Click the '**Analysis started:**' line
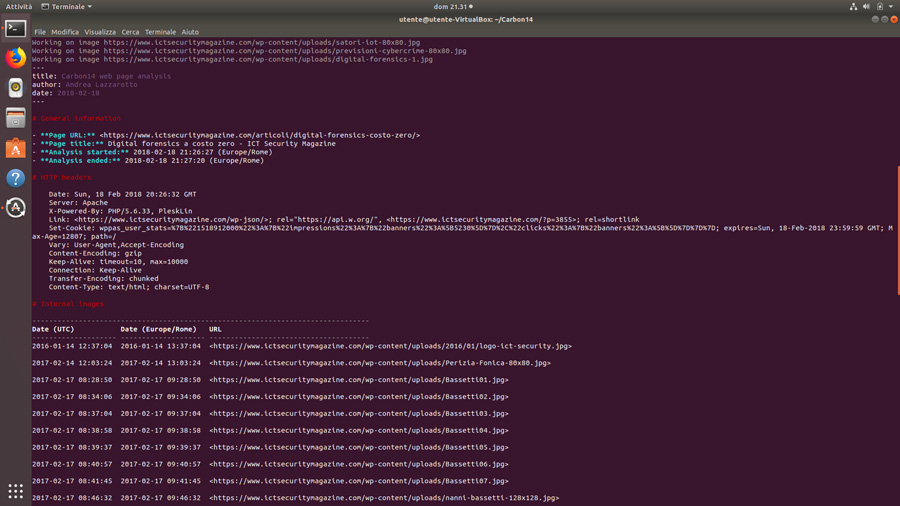This screenshot has width=900, height=506. pos(152,152)
